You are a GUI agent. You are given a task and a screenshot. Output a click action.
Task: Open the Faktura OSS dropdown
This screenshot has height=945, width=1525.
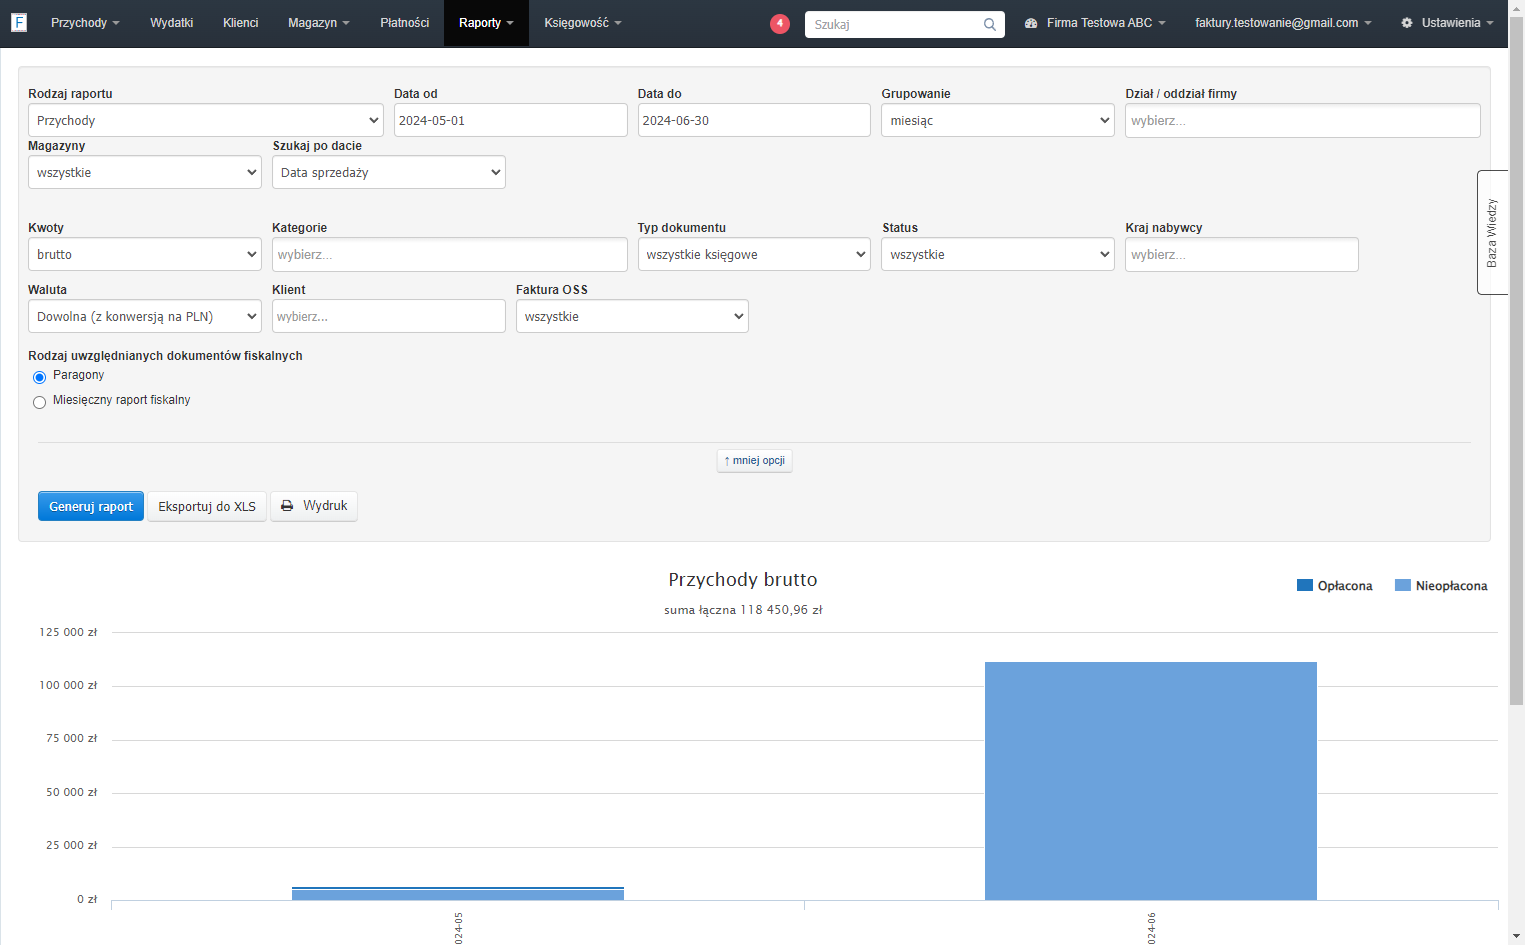pyautogui.click(x=632, y=316)
